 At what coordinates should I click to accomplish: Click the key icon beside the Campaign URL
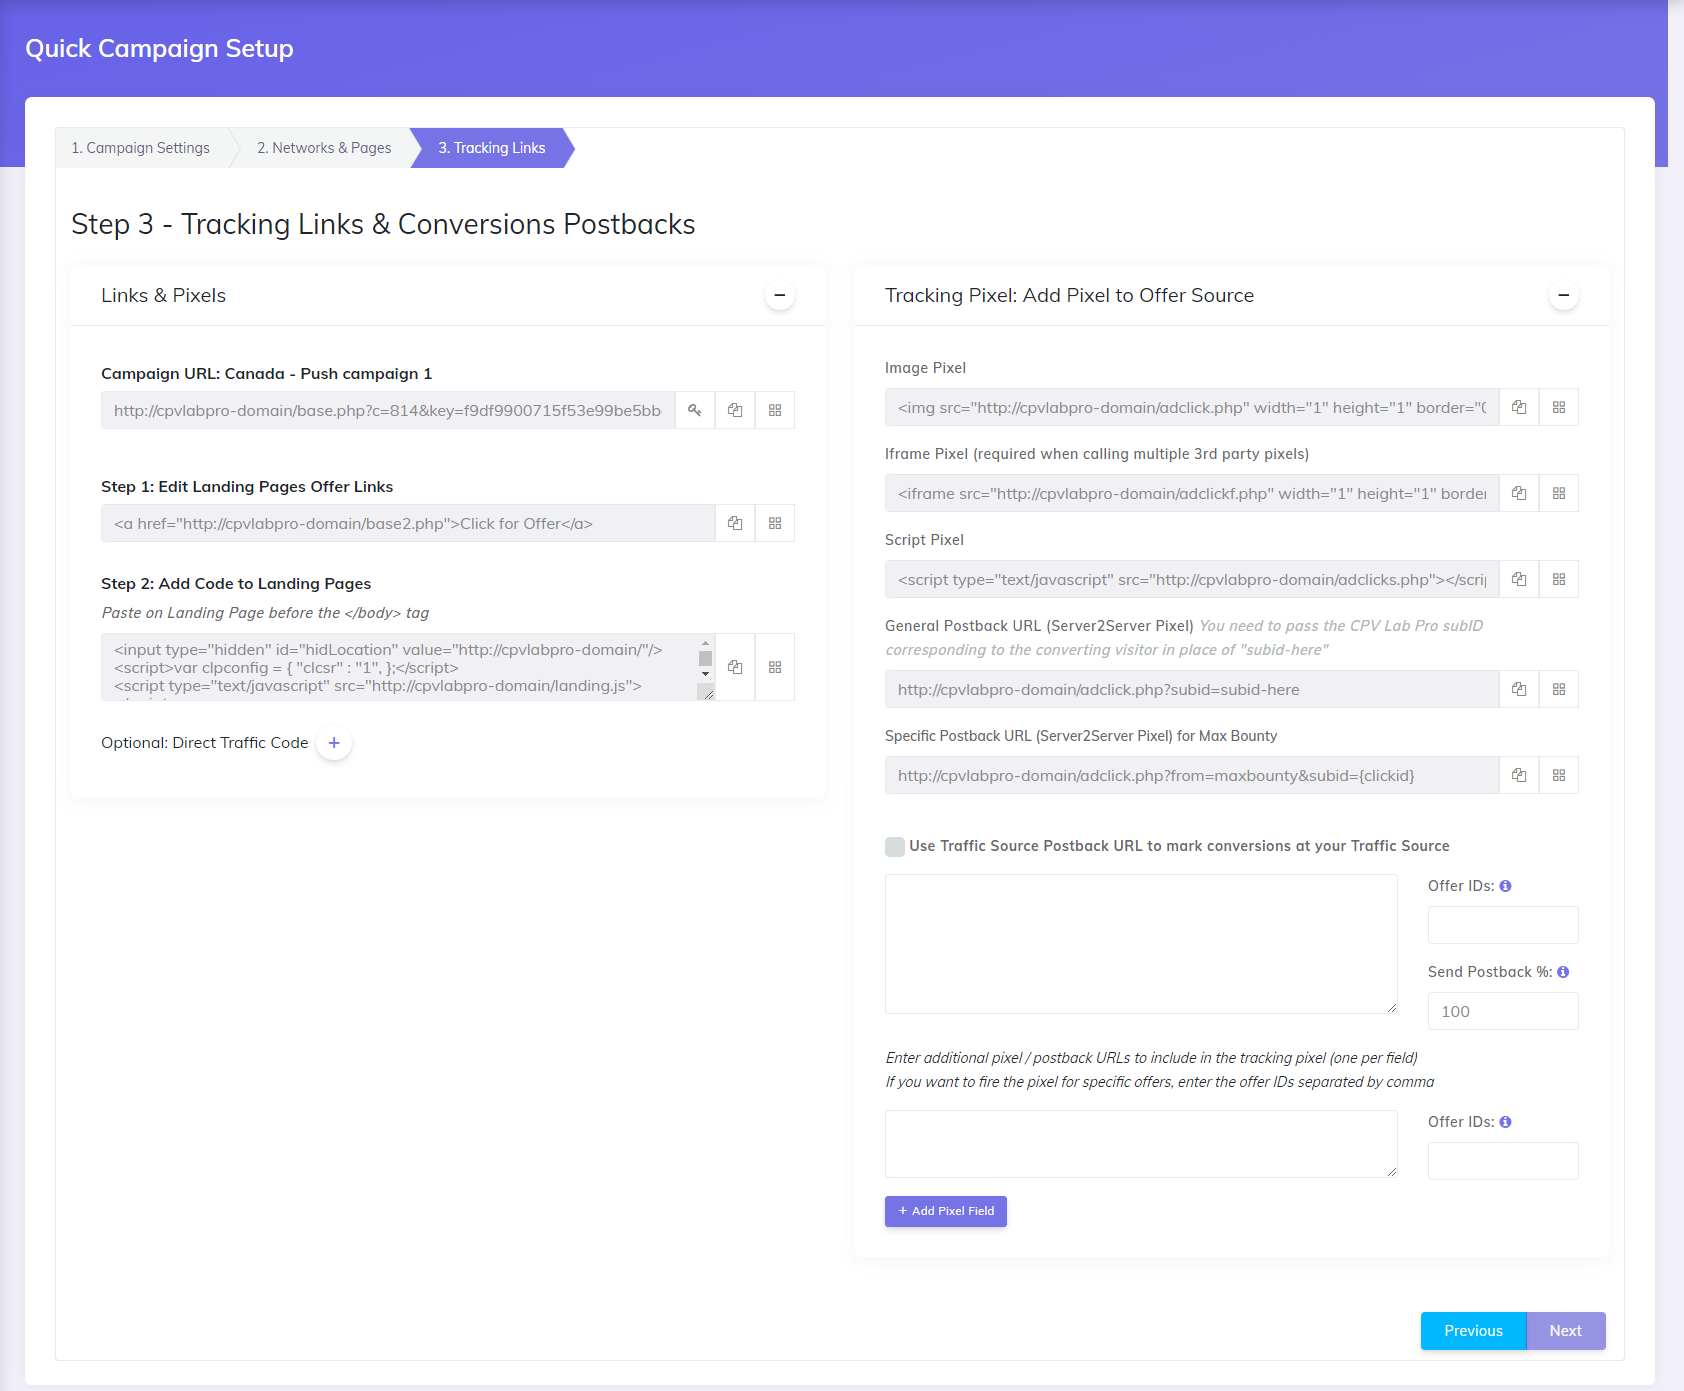point(695,410)
